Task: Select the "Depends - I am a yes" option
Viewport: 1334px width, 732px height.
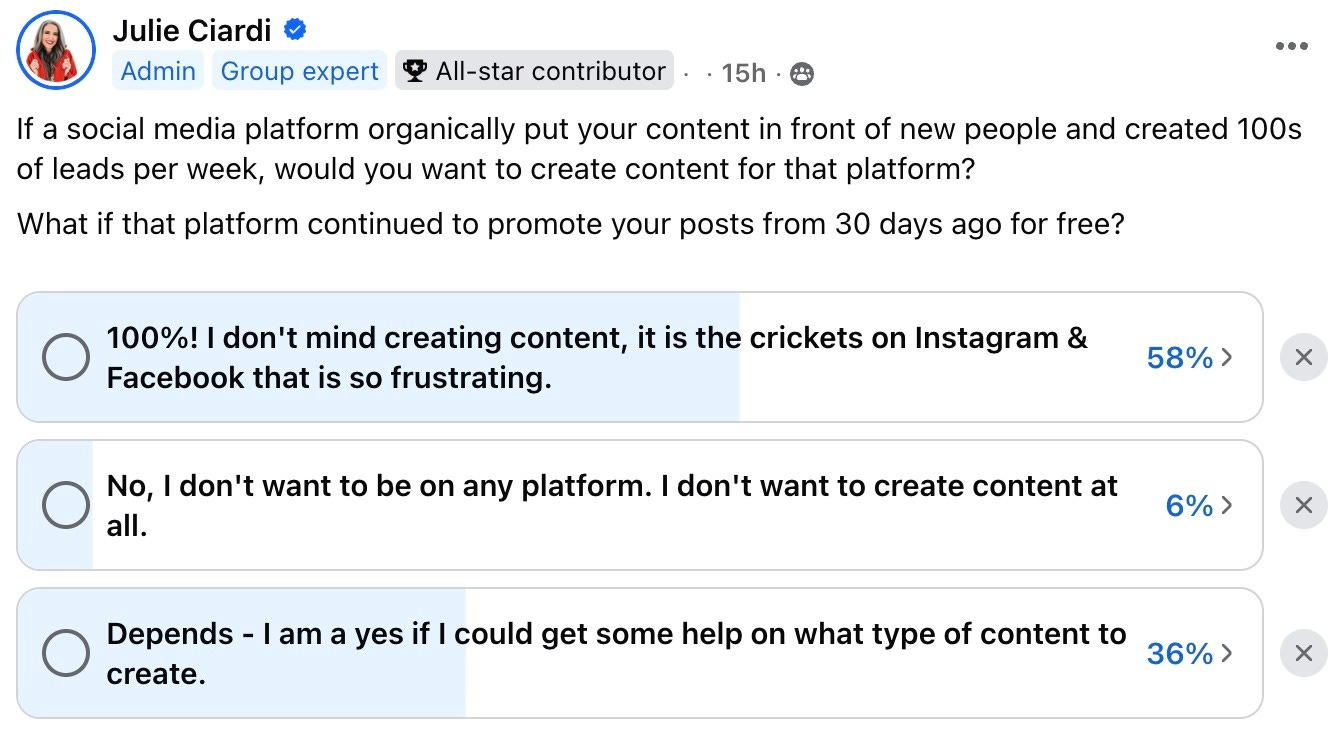Action: tap(66, 654)
